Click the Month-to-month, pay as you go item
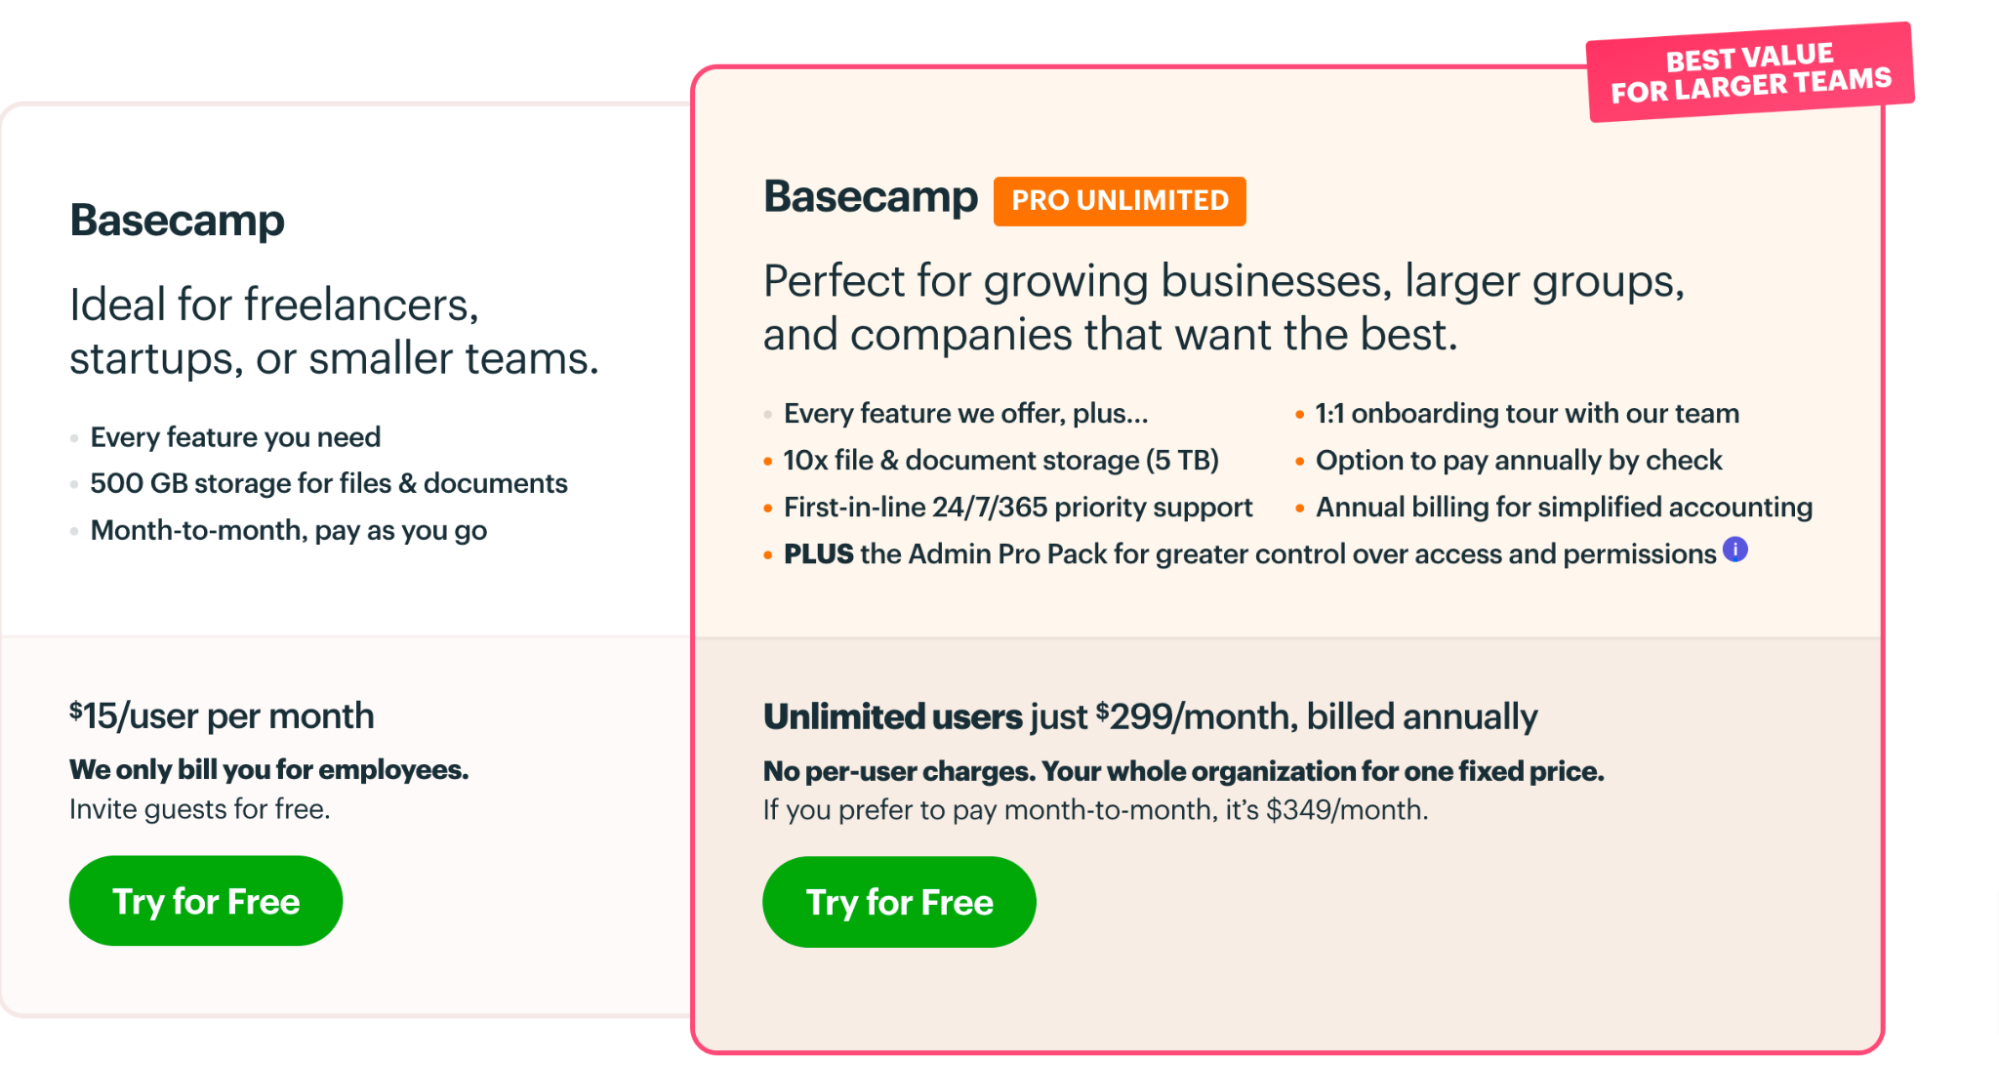The width and height of the screenshot is (1999, 1066). click(288, 530)
